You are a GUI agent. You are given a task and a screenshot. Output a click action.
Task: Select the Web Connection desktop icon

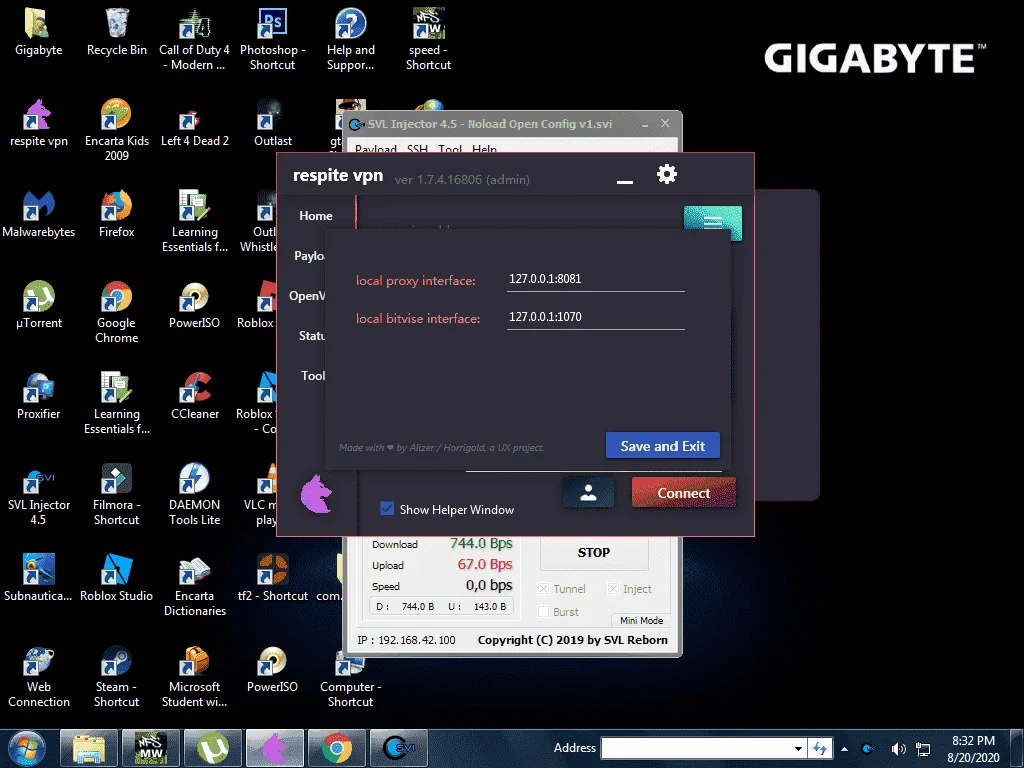[39, 677]
